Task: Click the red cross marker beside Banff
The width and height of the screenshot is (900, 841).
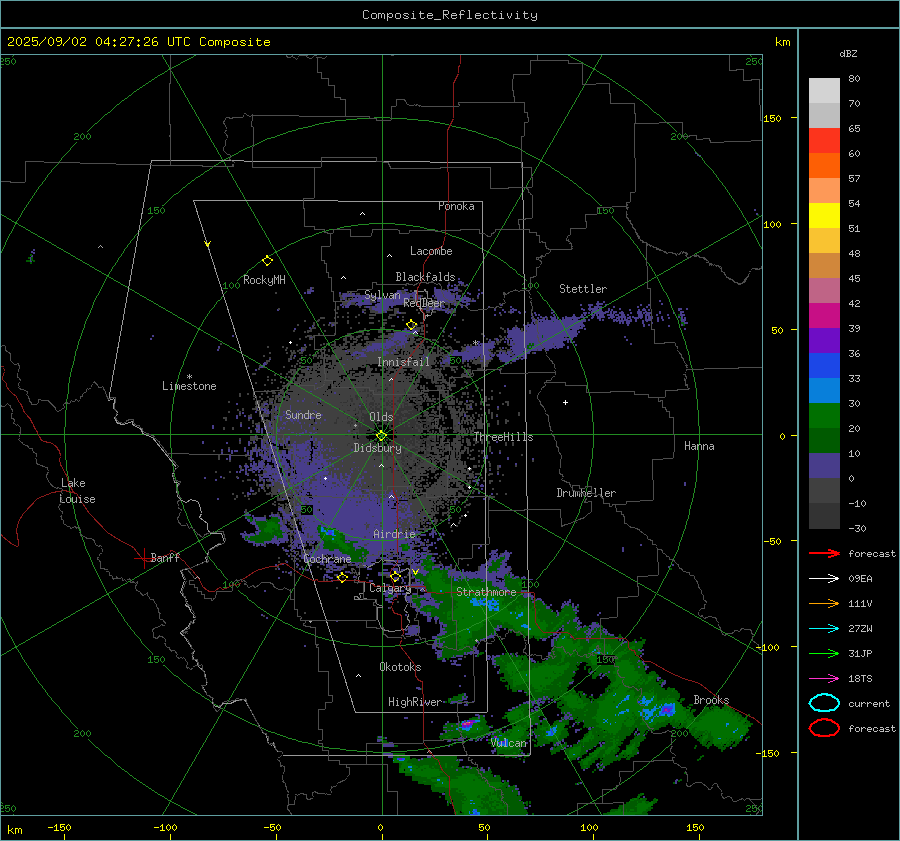Action: pyautogui.click(x=143, y=558)
